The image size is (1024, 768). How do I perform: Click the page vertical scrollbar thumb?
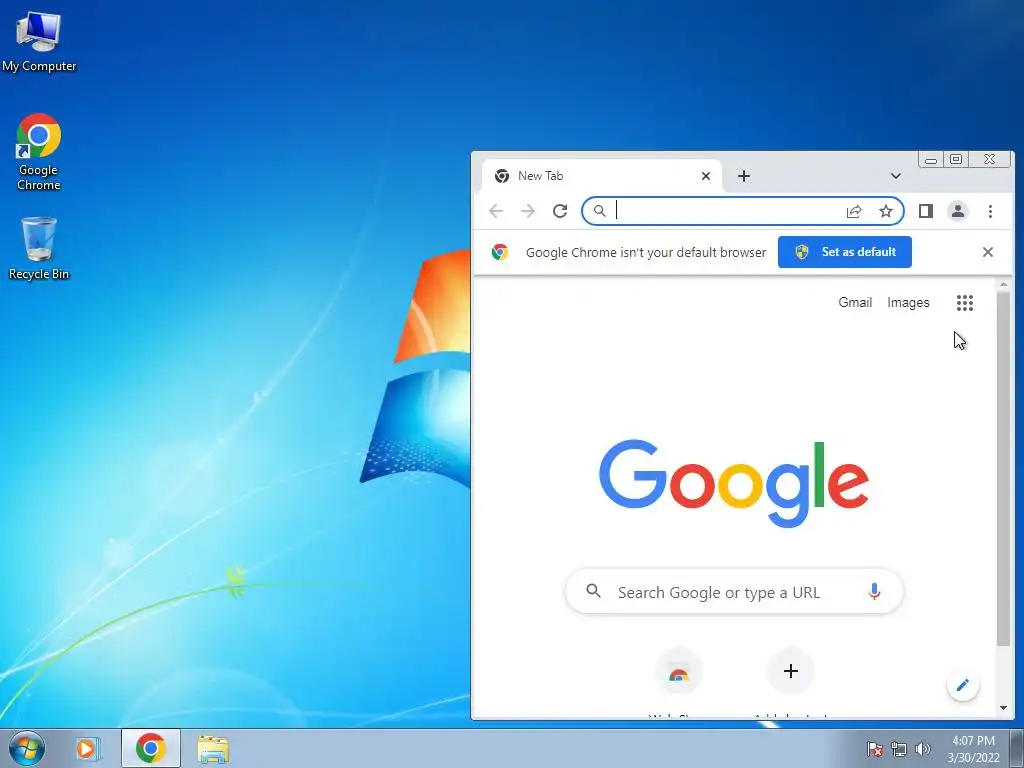point(1003,469)
